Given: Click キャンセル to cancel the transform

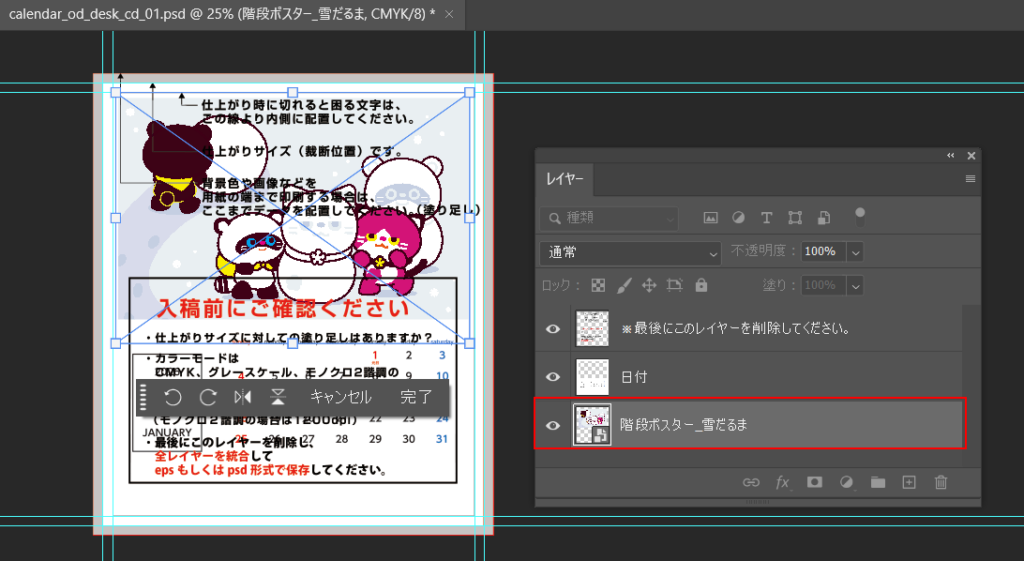Looking at the screenshot, I should pos(340,397).
